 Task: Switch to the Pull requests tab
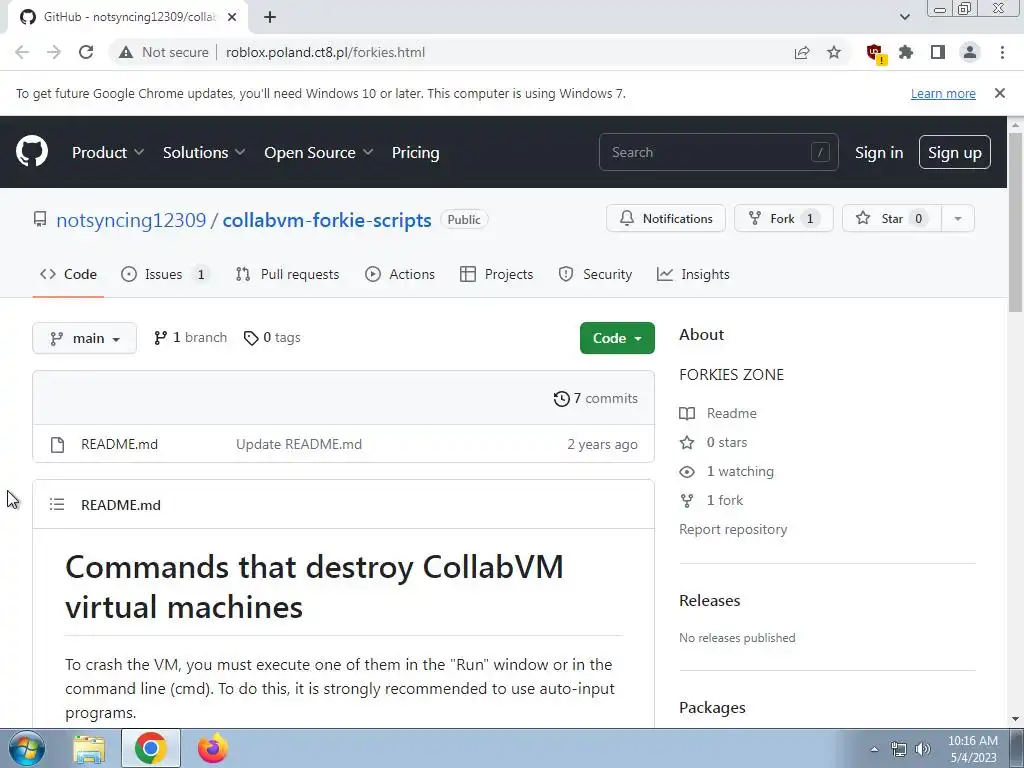[287, 274]
